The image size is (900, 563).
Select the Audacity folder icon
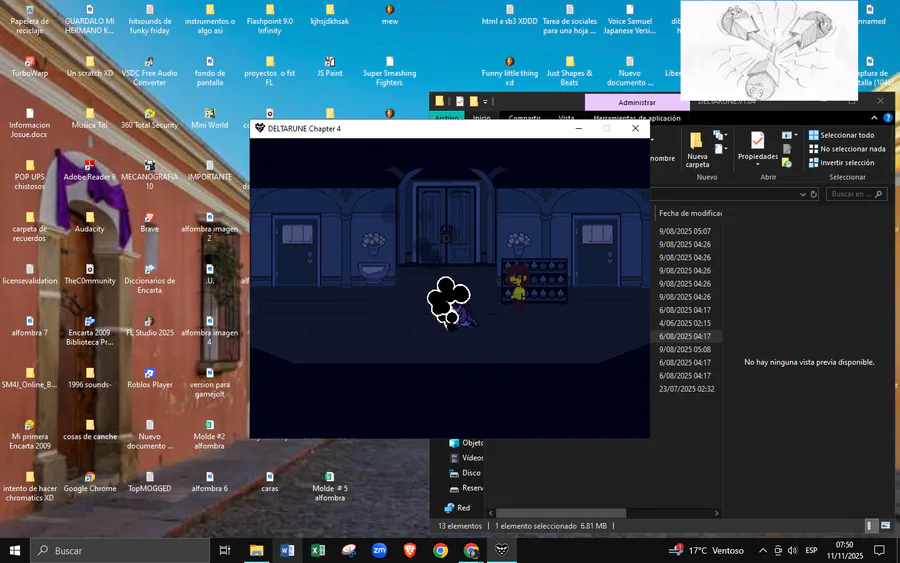pos(90,223)
